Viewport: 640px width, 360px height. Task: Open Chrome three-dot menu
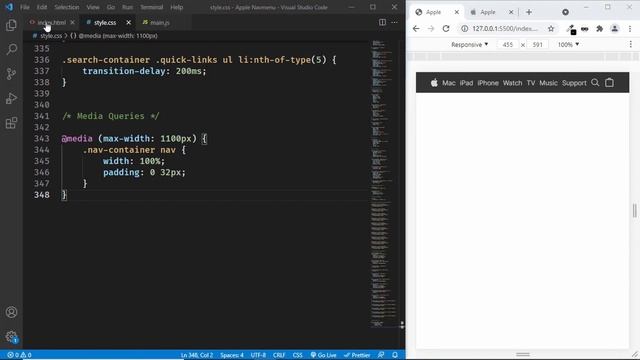click(630, 29)
